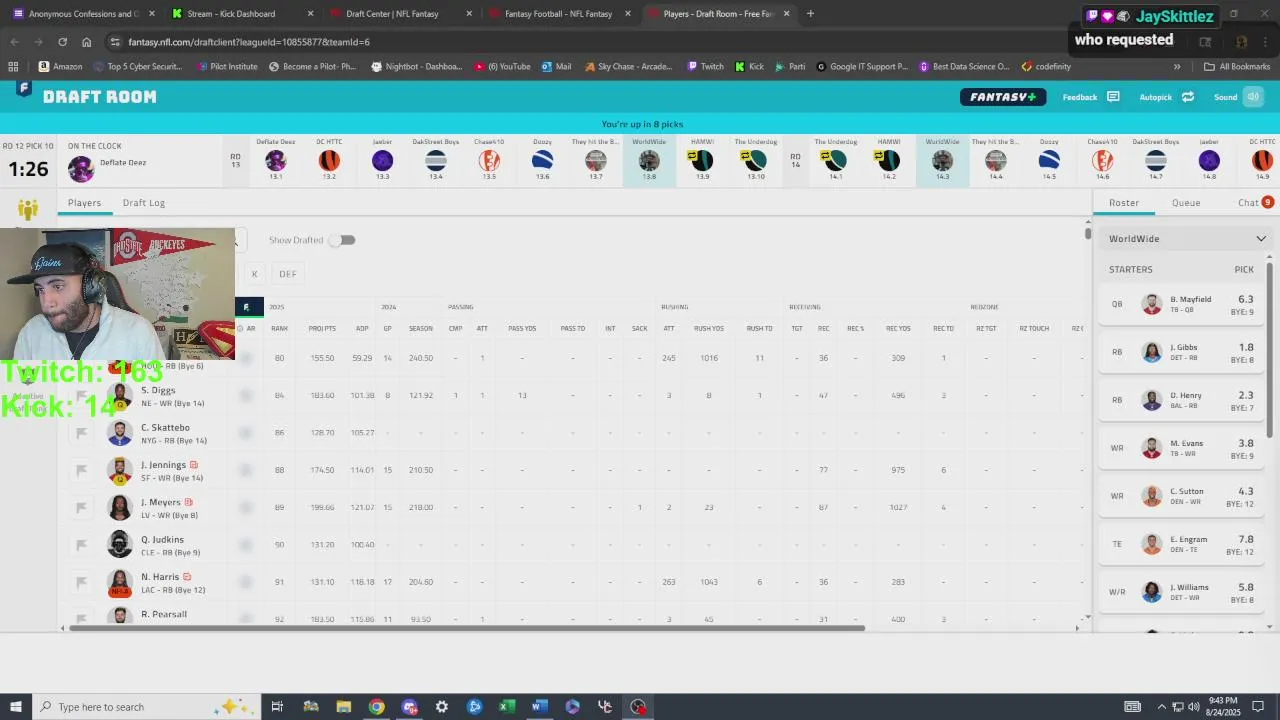Open C. Skattebo player name link
Screen dimensions: 1280x720
click(165, 428)
